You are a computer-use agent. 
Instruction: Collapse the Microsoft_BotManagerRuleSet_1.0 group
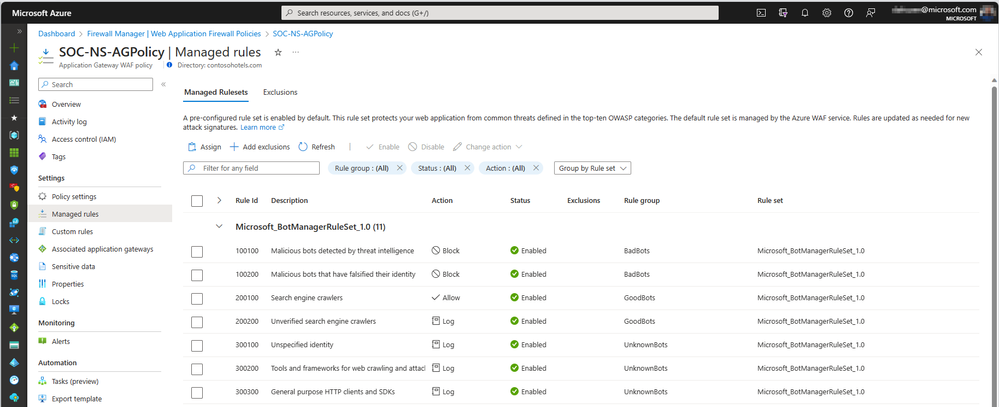point(219,227)
